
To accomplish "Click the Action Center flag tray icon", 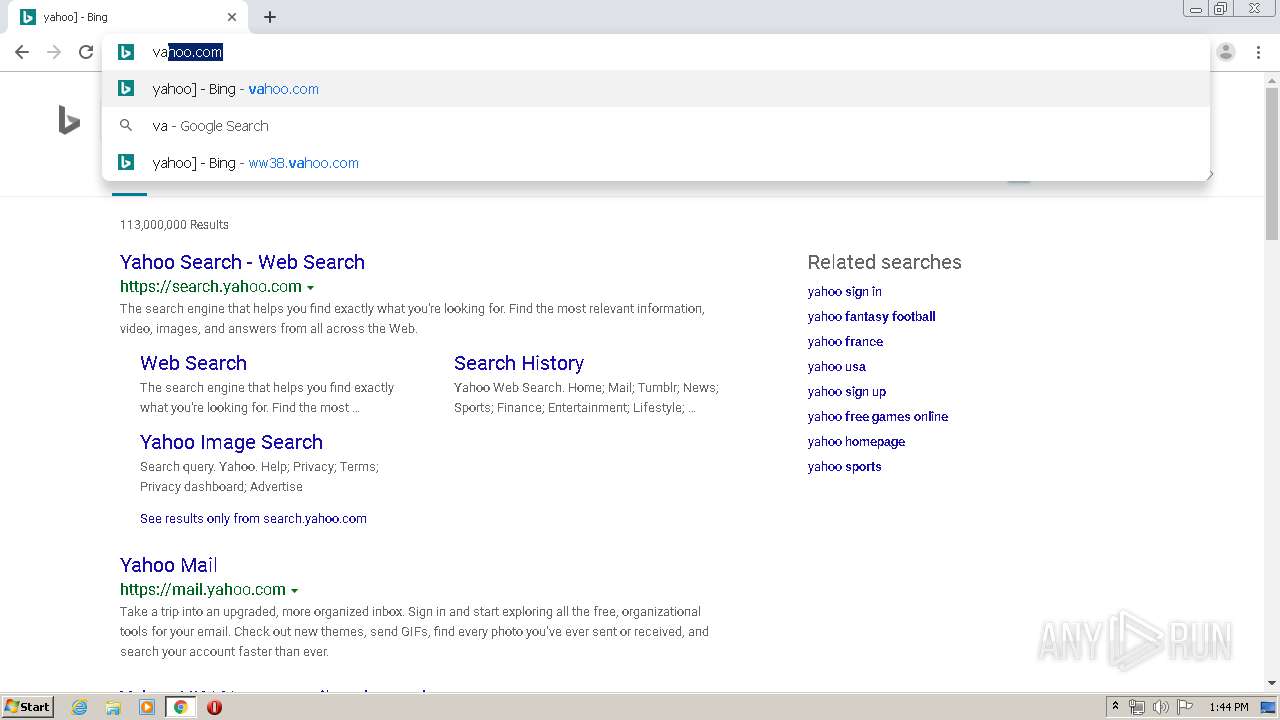I will click(x=1185, y=707).
